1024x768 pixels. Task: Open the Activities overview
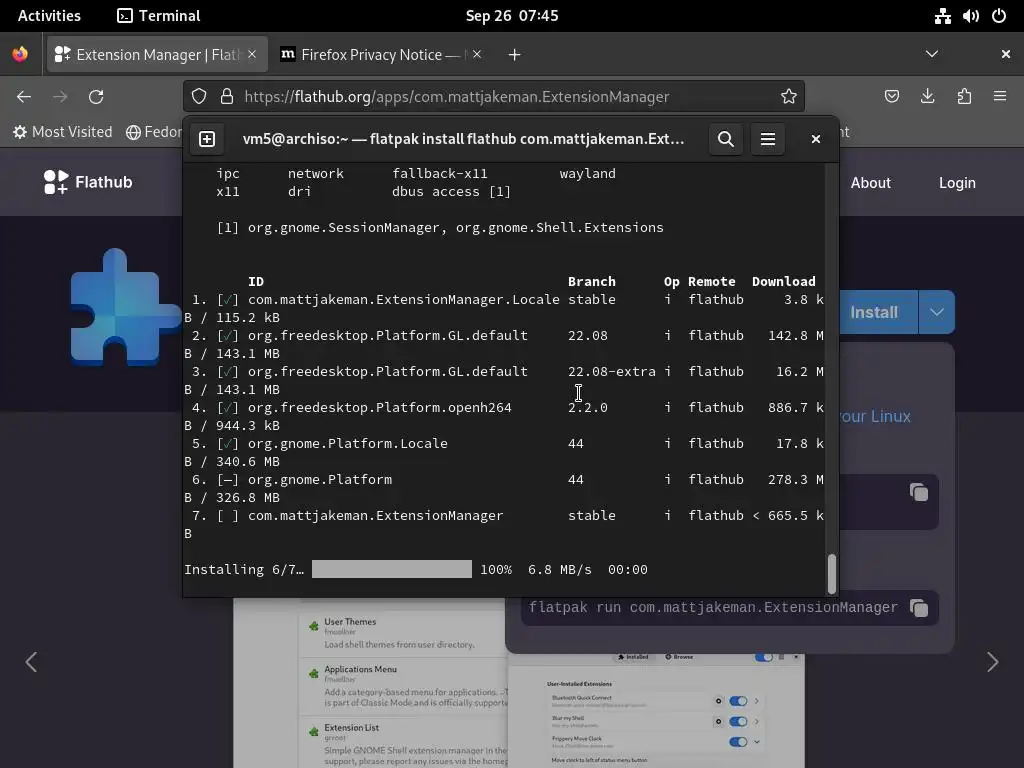point(49,16)
